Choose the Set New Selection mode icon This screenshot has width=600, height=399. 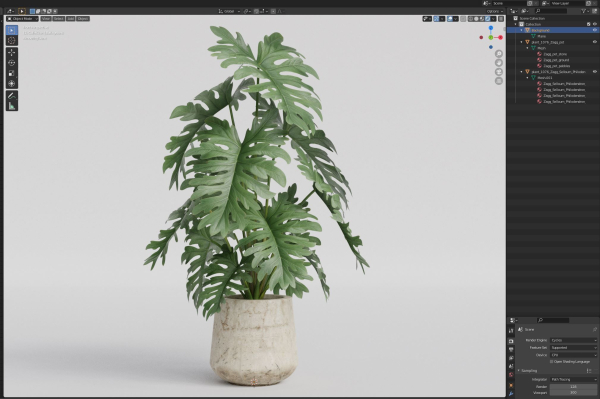pyautogui.click(x=33, y=11)
